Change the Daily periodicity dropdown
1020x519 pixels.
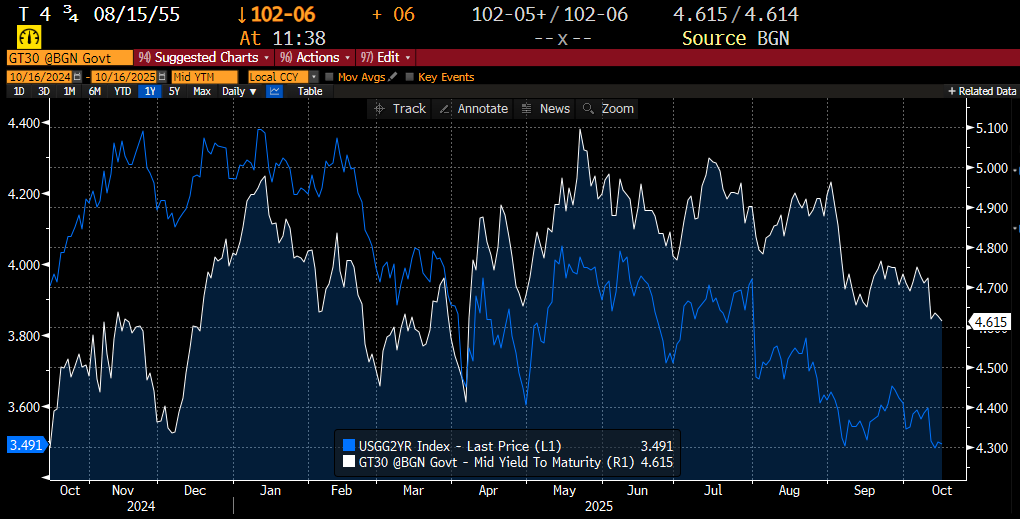(239, 91)
